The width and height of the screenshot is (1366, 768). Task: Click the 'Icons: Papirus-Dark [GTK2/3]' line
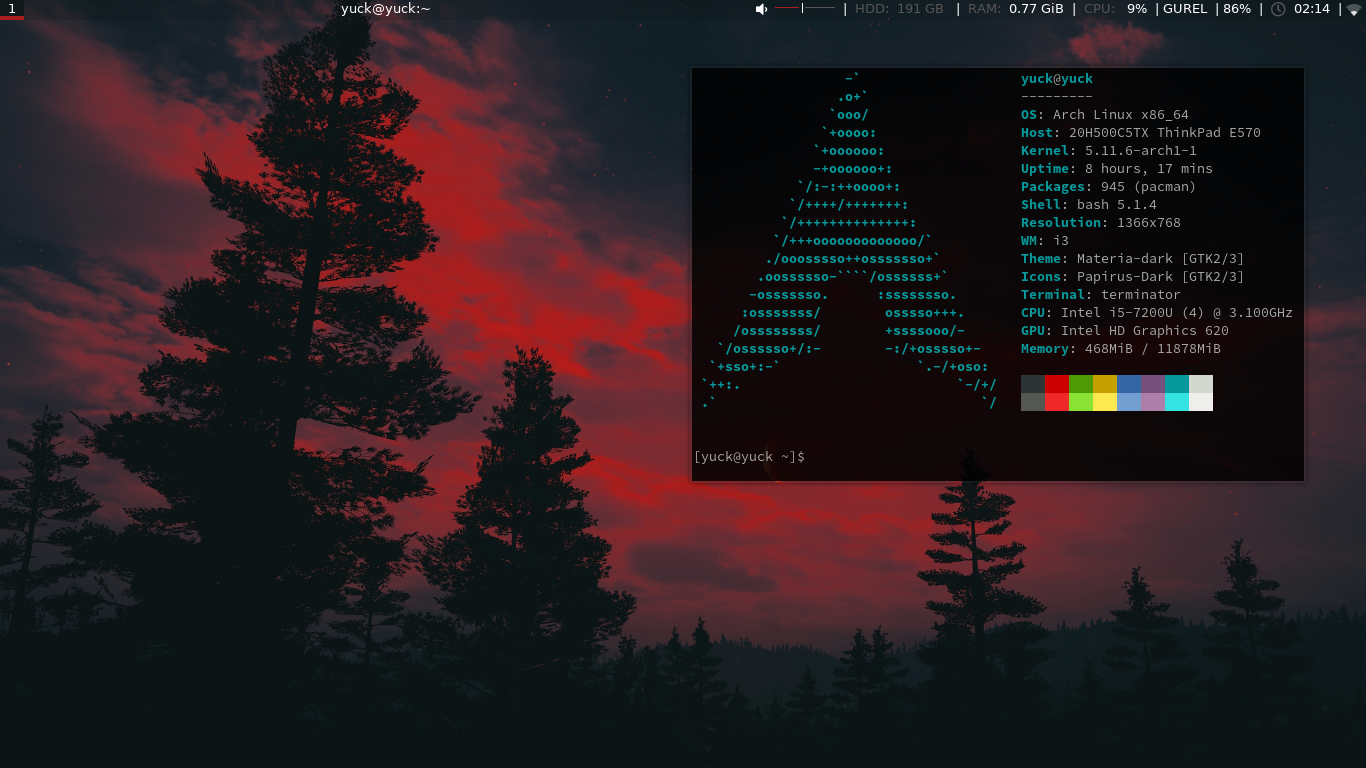(x=1133, y=277)
